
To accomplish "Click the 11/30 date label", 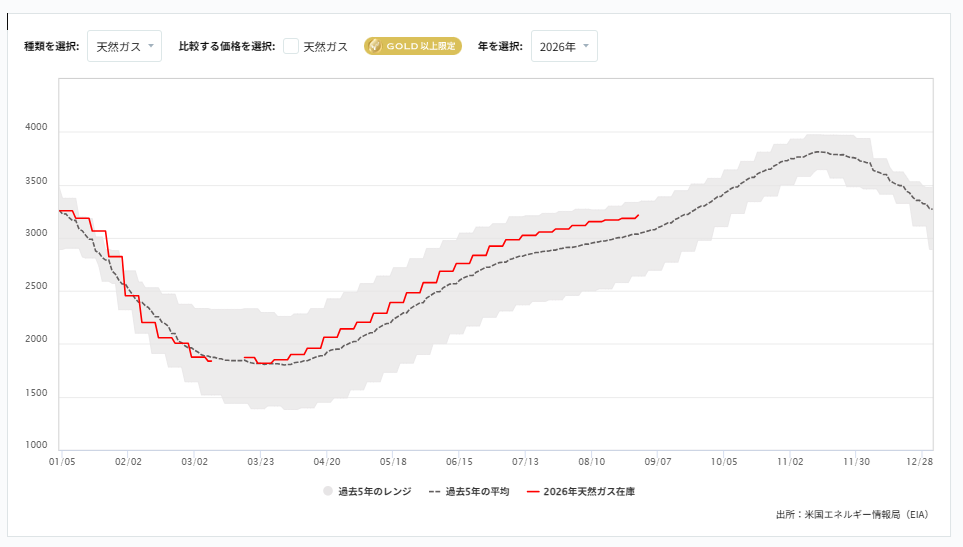I will (x=857, y=462).
